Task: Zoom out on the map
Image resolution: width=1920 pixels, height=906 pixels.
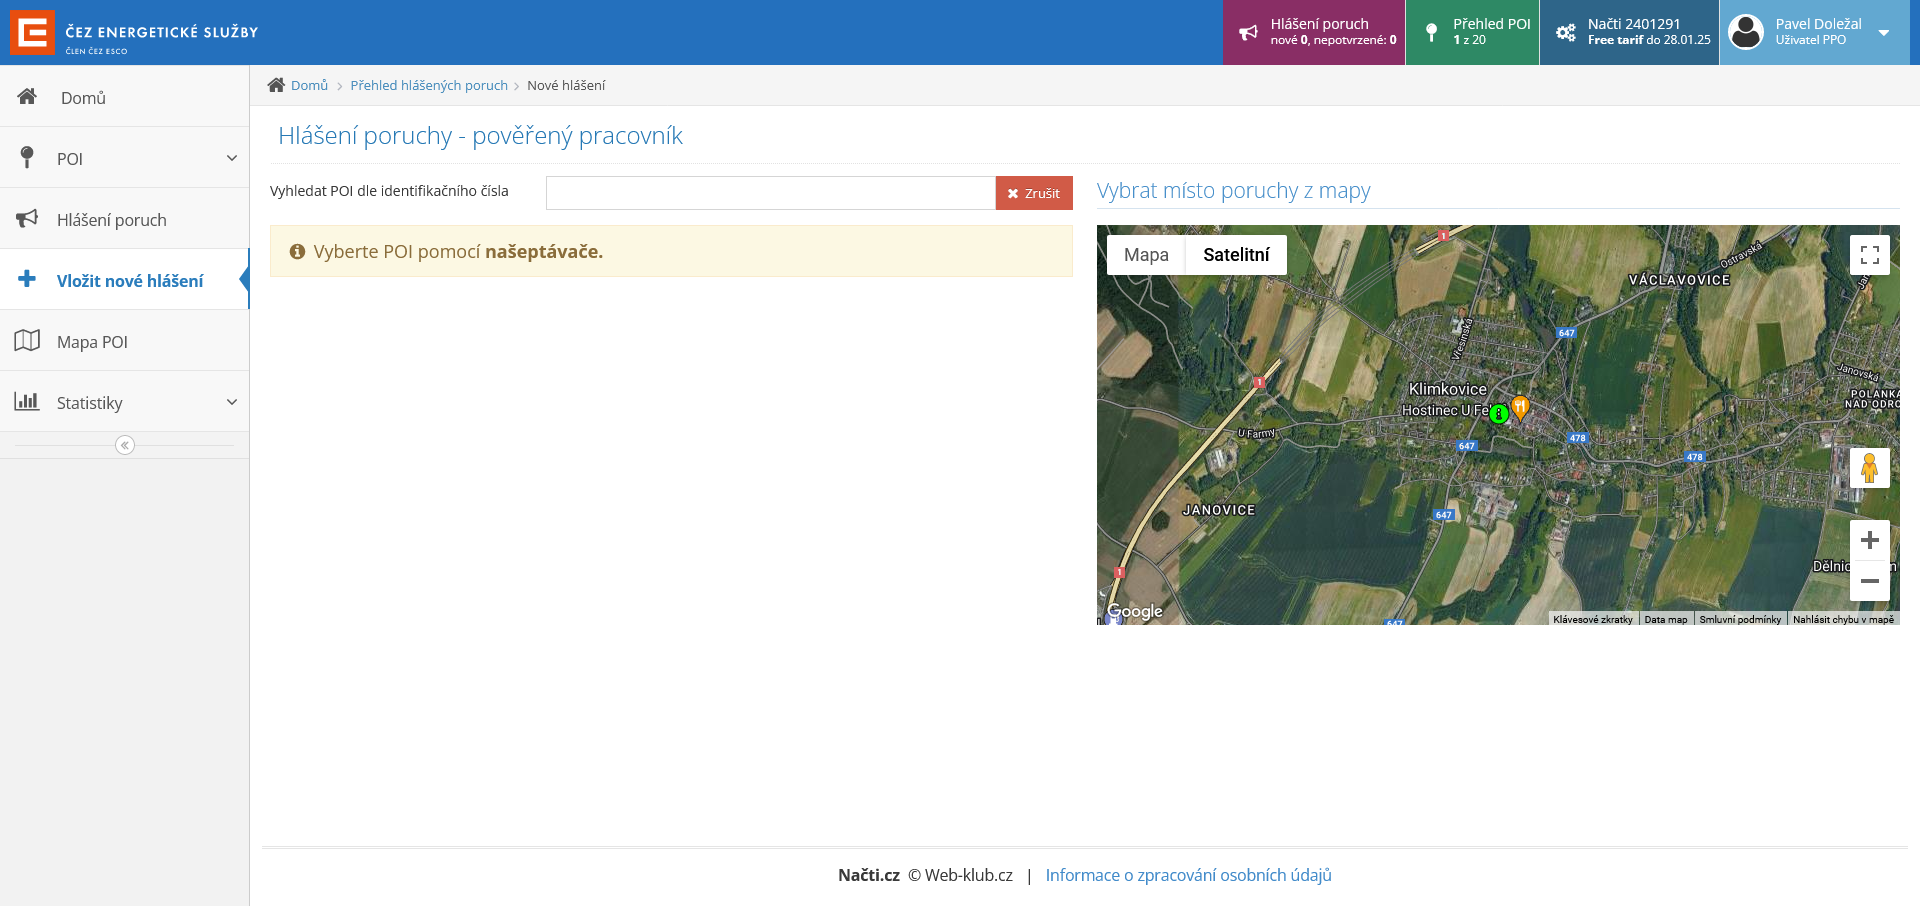Action: pos(1869,581)
